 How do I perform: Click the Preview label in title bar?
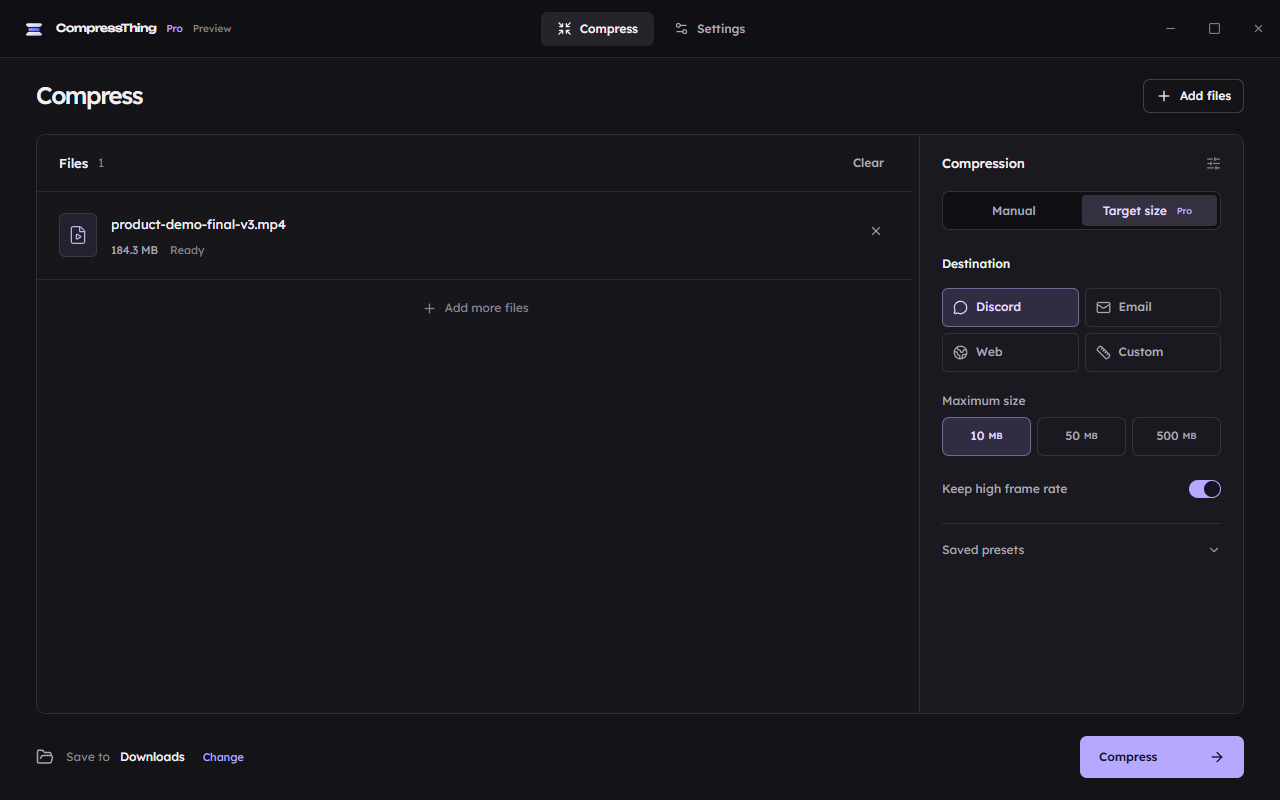[x=212, y=29]
